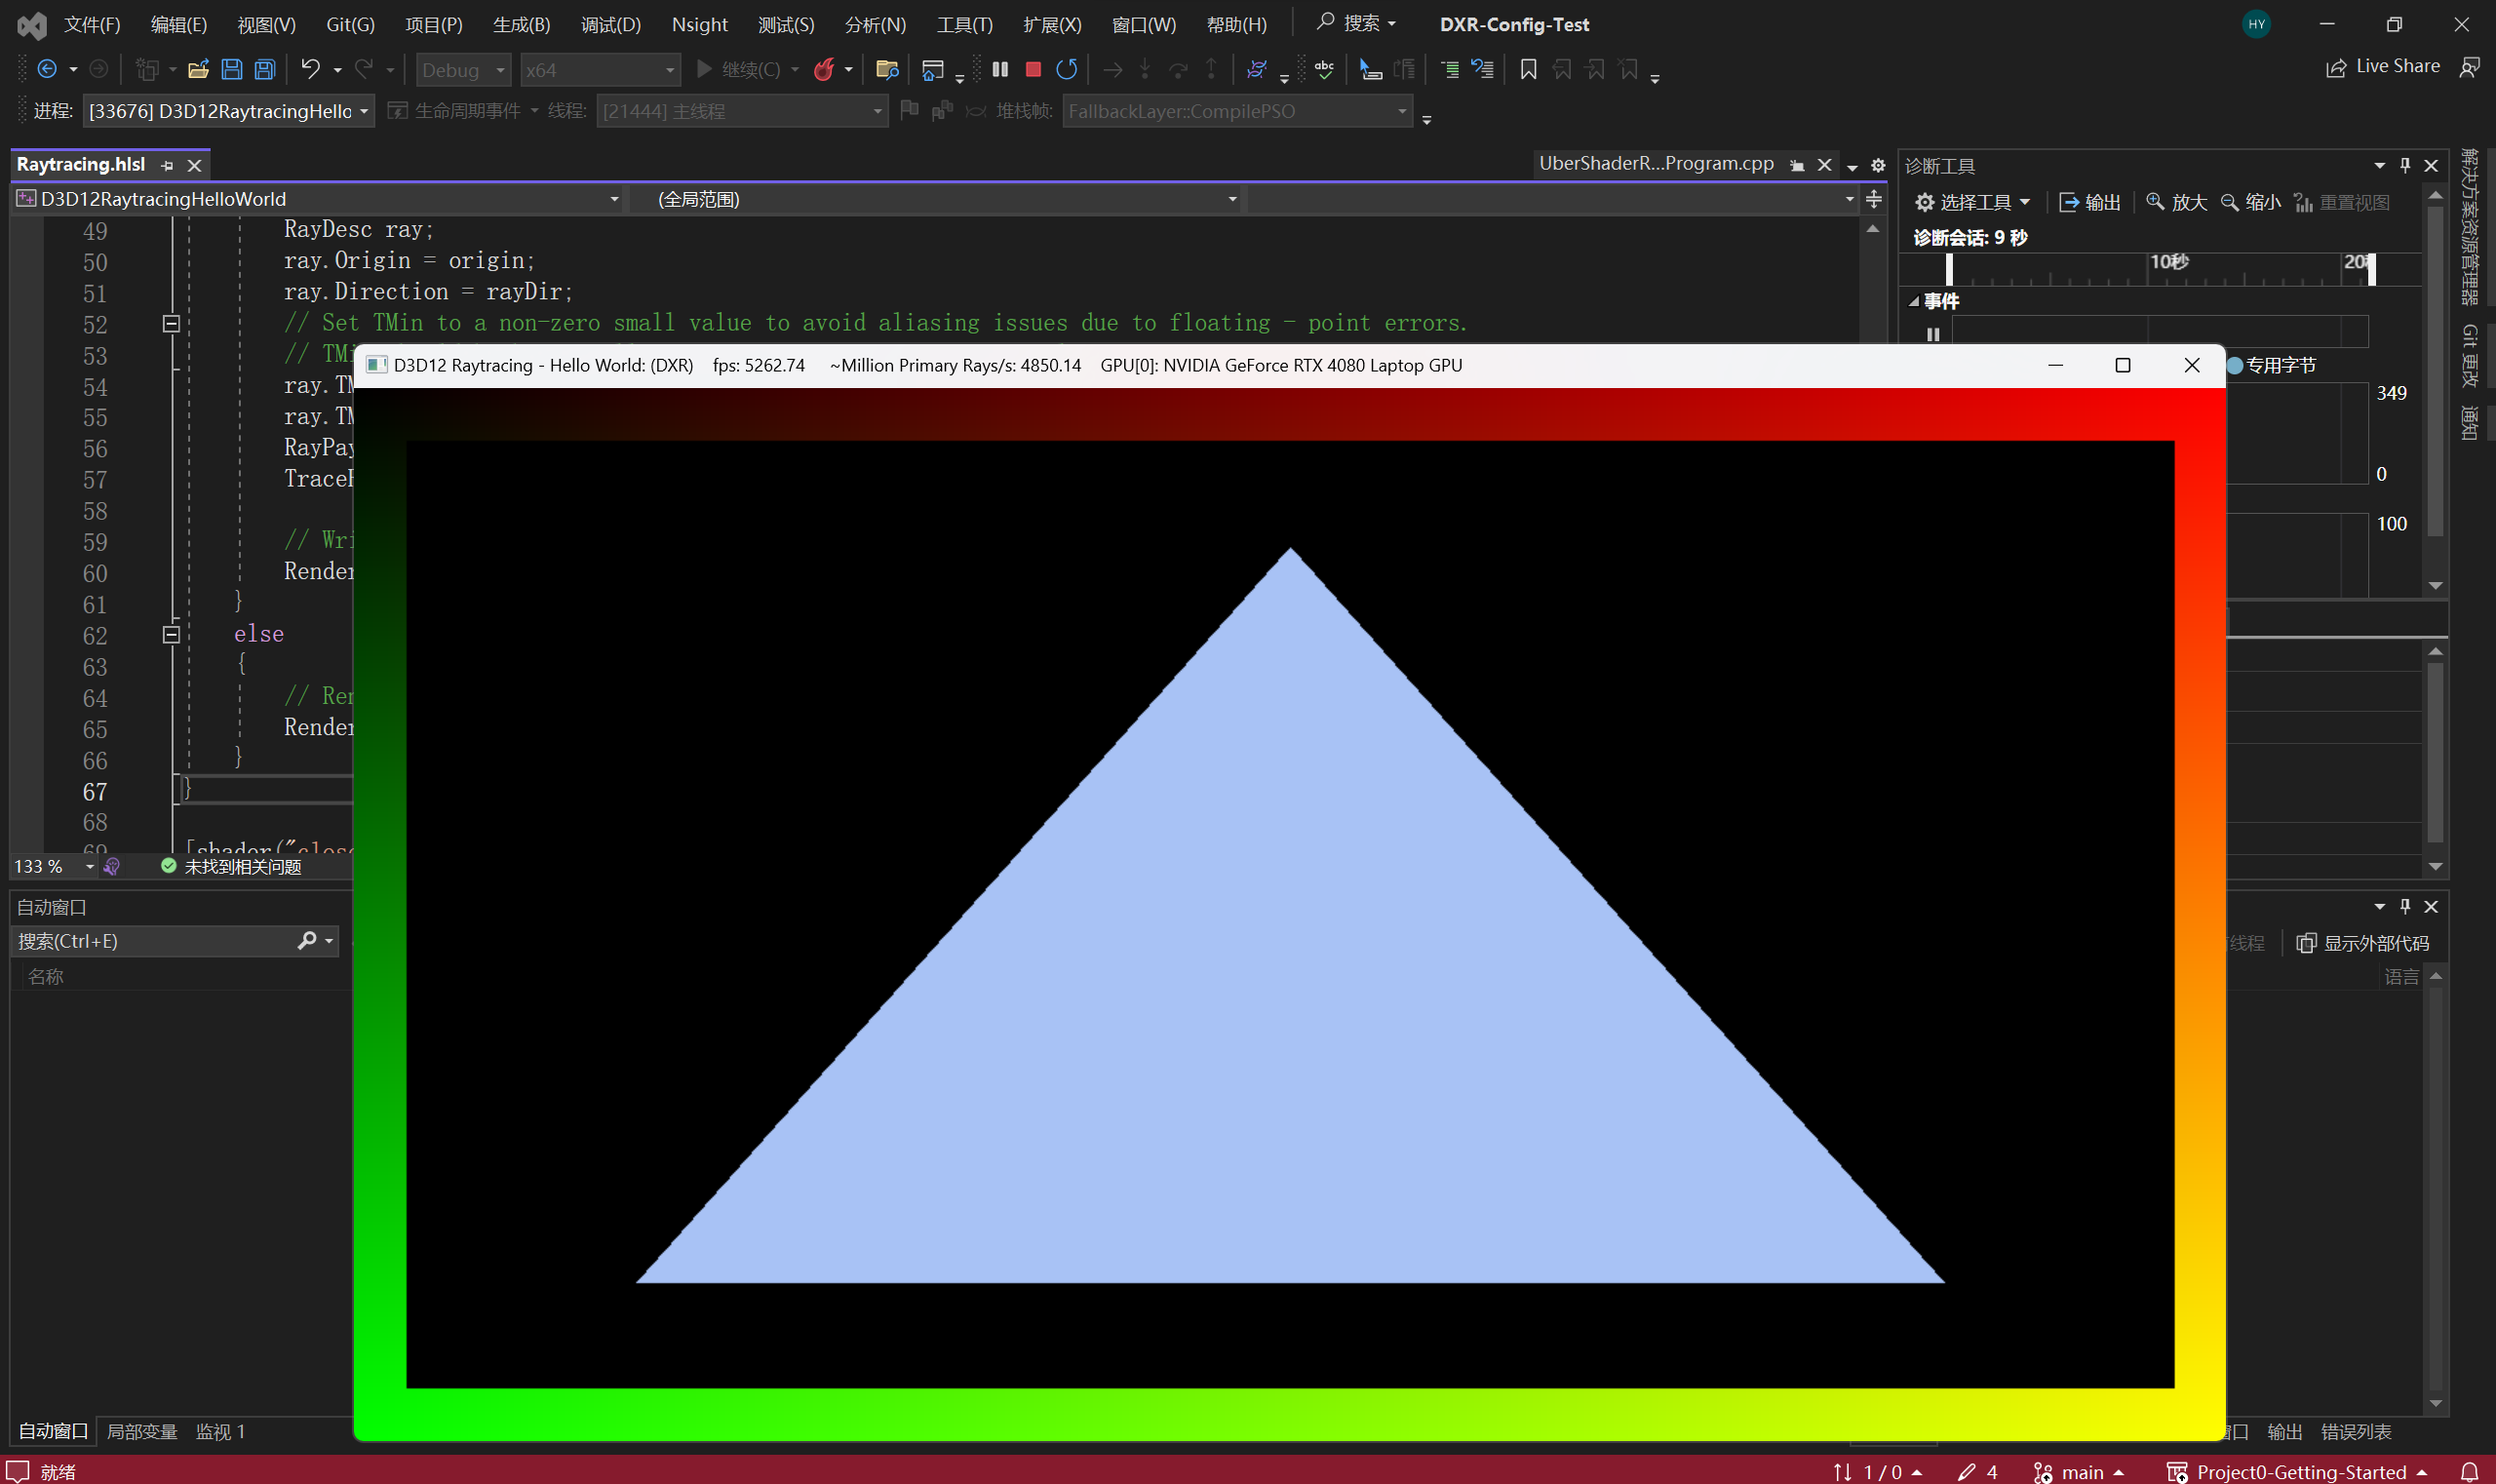Click the Open File folder icon
2496x1484 pixels.
(198, 69)
